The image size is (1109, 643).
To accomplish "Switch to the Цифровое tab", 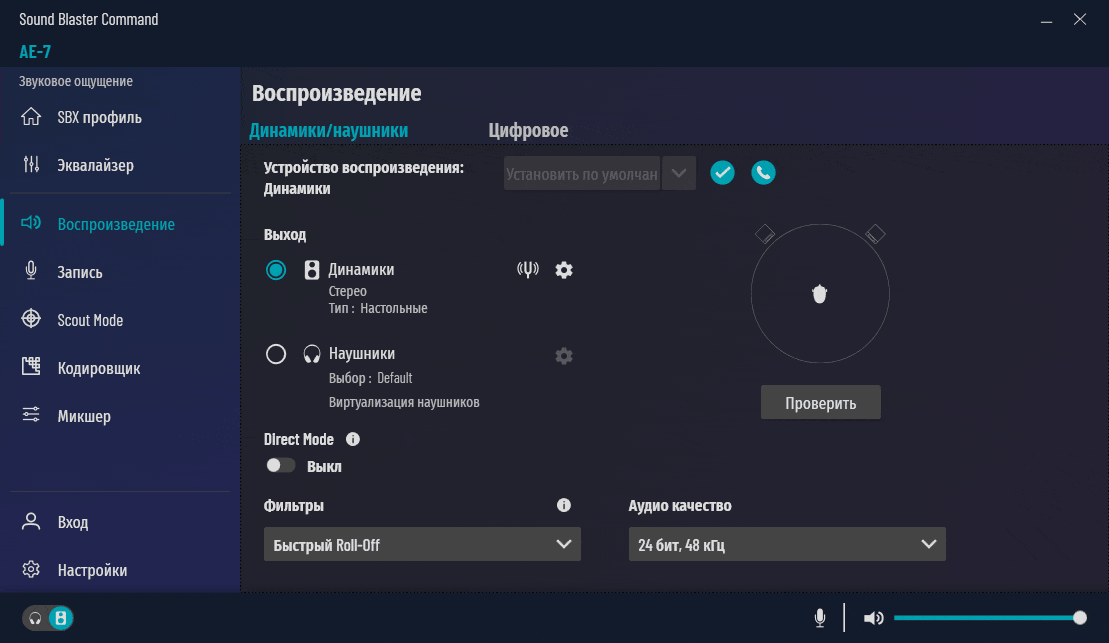I will pyautogui.click(x=528, y=131).
